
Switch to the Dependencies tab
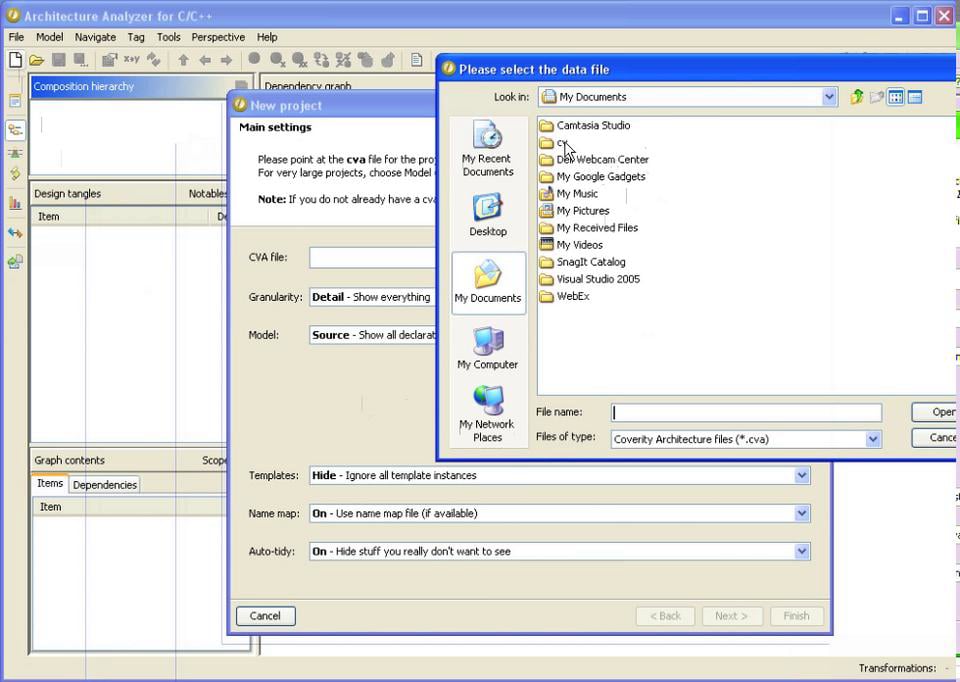(105, 485)
